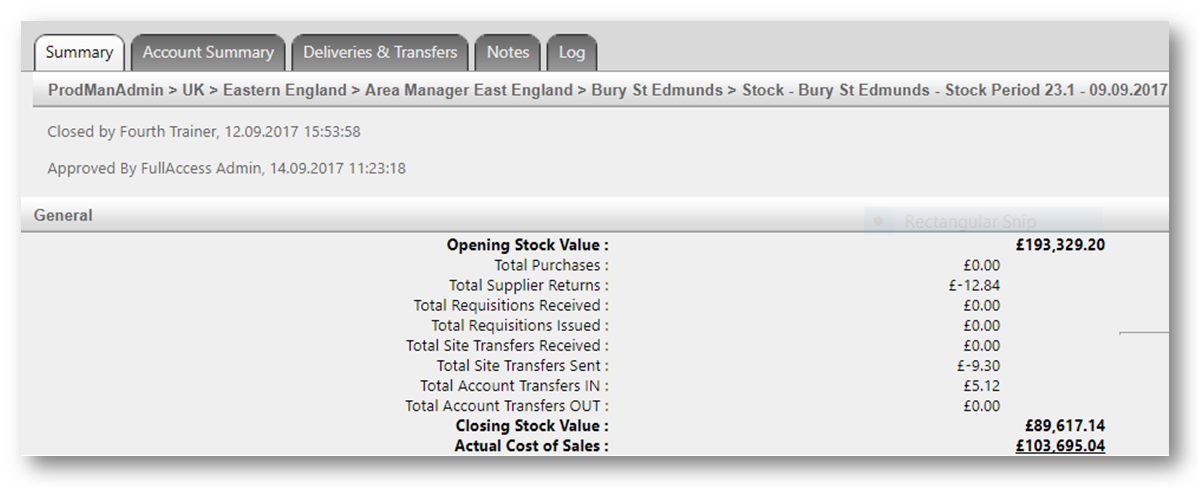Image resolution: width=1198 pixels, height=487 pixels.
Task: Click the Closing Stock Value figure
Action: 1065,426
